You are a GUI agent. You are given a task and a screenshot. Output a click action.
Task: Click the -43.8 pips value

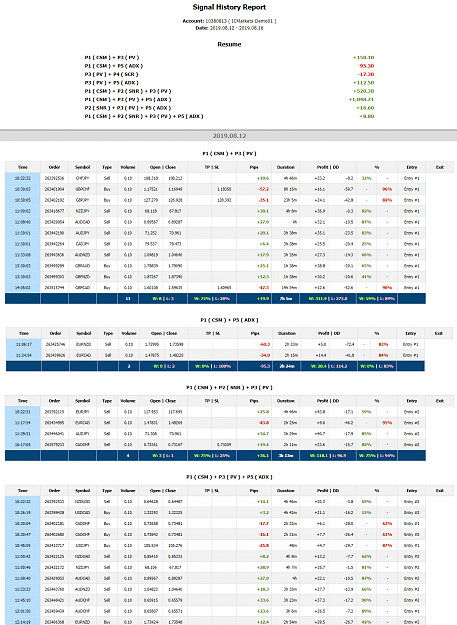pyautogui.click(x=263, y=423)
